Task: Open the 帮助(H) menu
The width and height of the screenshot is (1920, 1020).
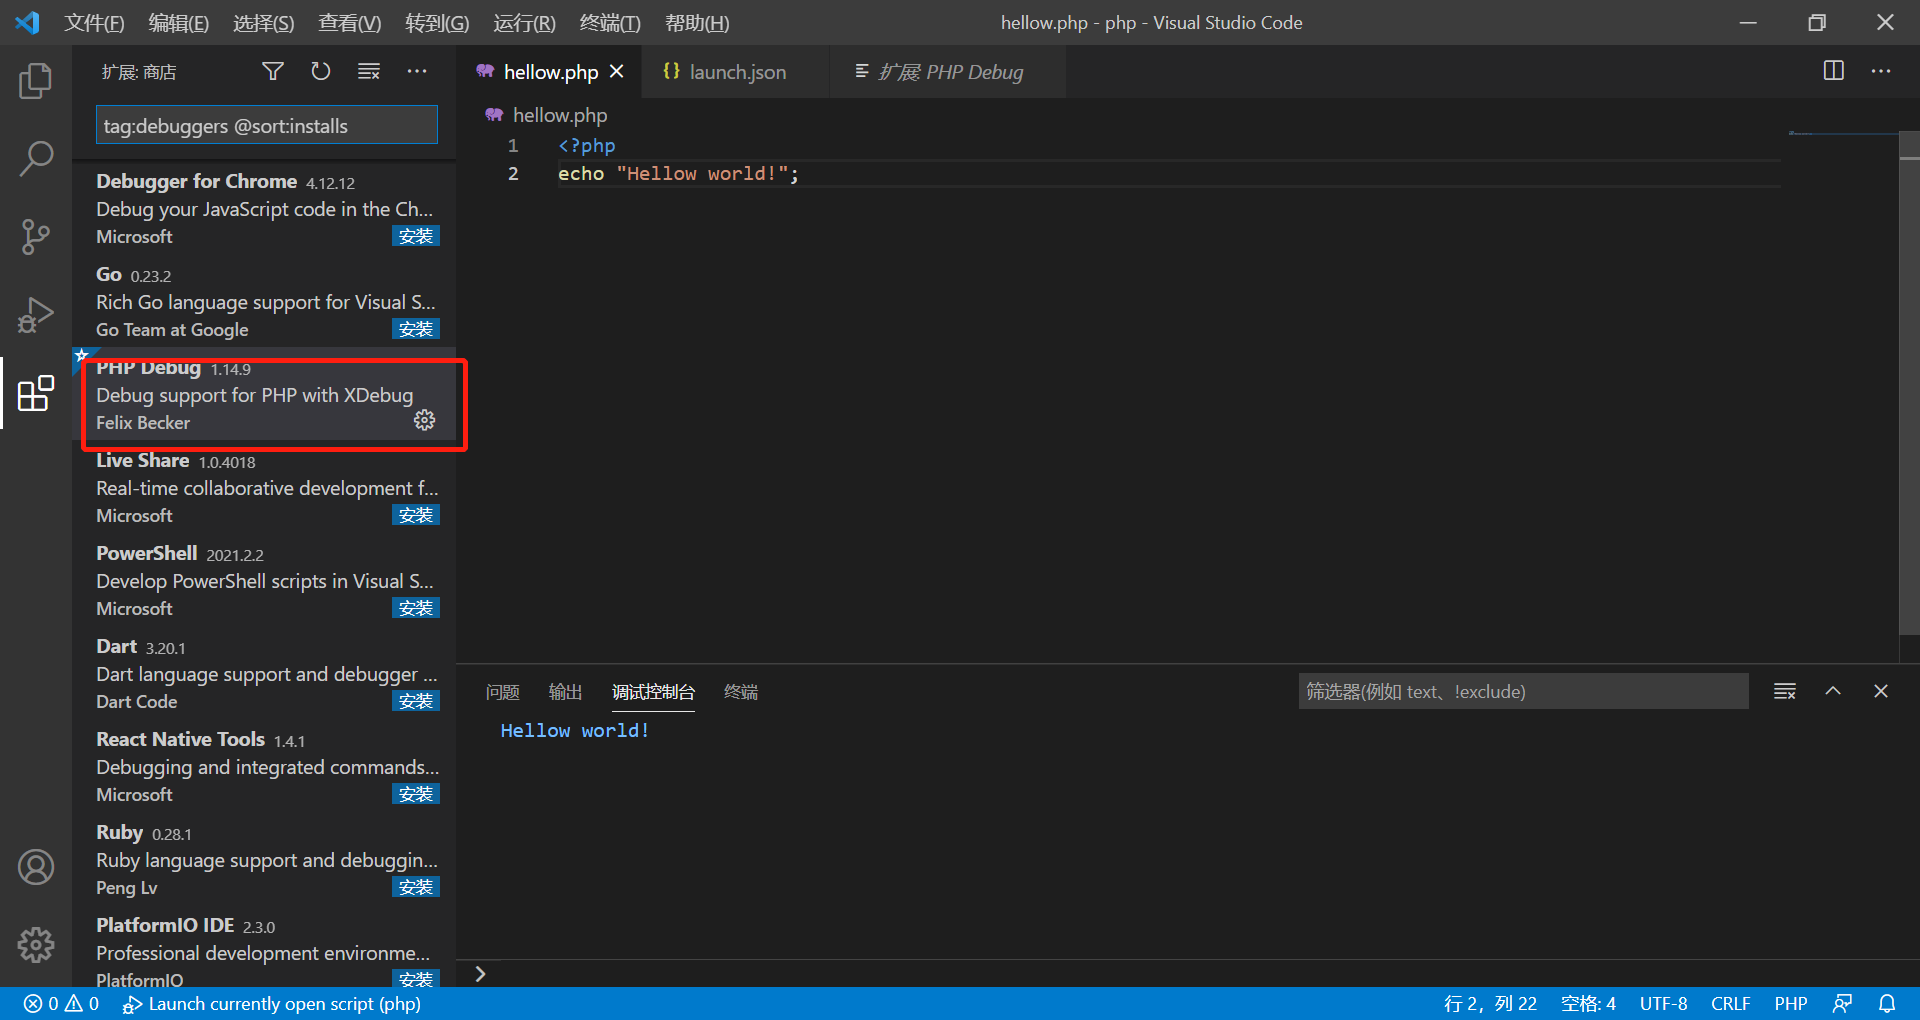Action: (x=697, y=23)
